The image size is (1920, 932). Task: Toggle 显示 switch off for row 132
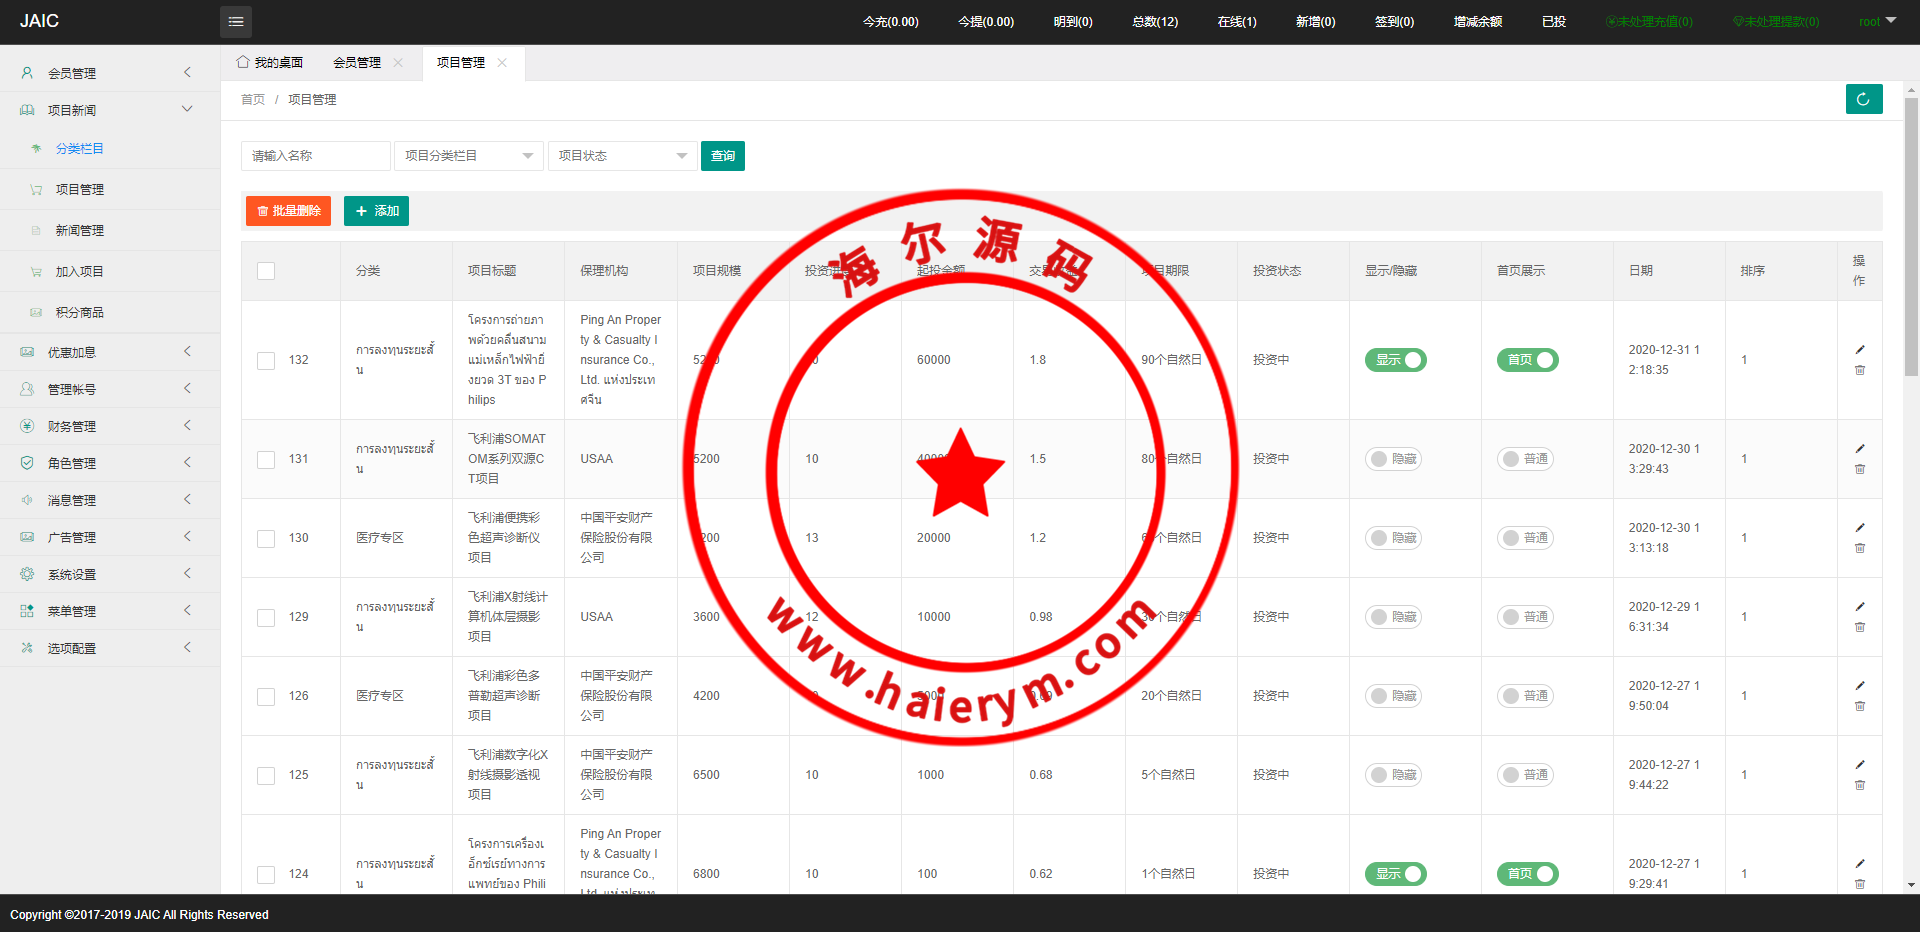pyautogui.click(x=1395, y=360)
